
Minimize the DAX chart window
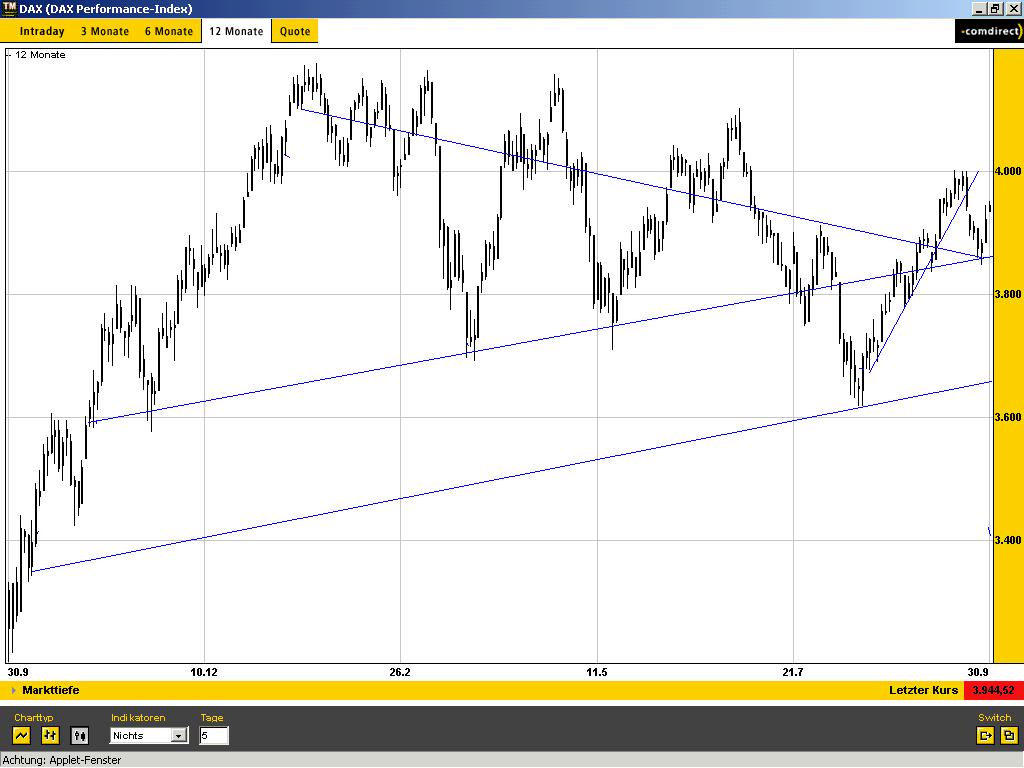tap(979, 8)
